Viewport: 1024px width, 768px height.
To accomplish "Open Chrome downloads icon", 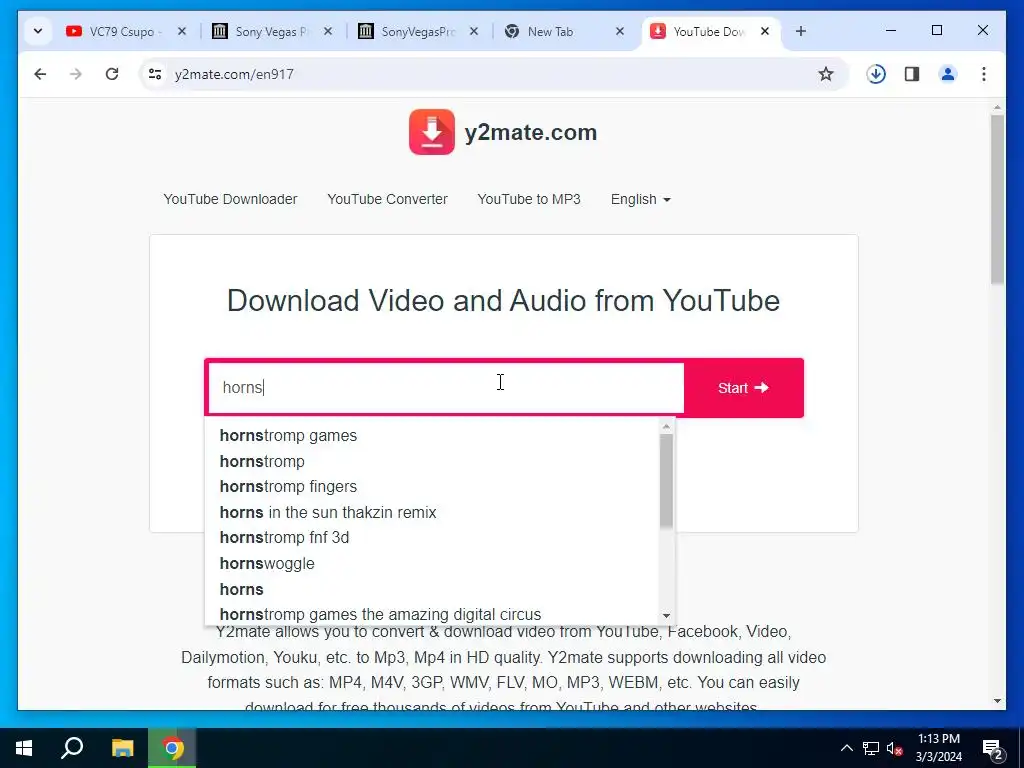I will [x=876, y=74].
